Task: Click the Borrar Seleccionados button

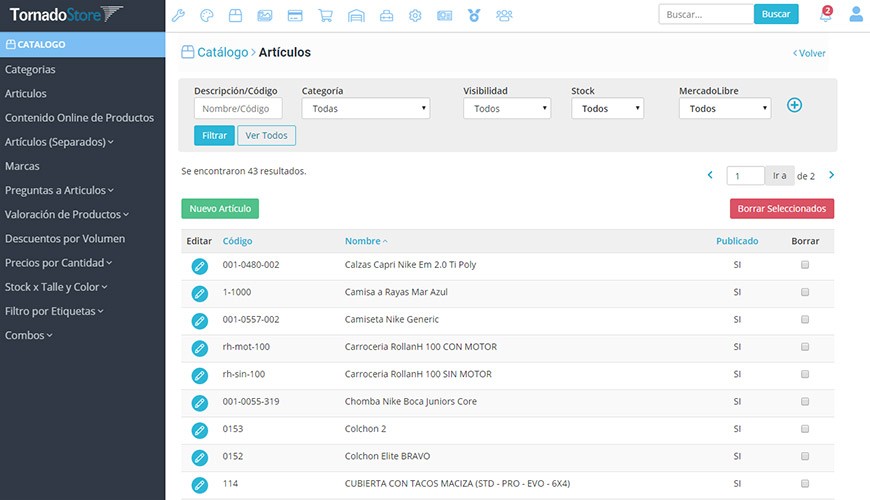Action: [x=782, y=209]
